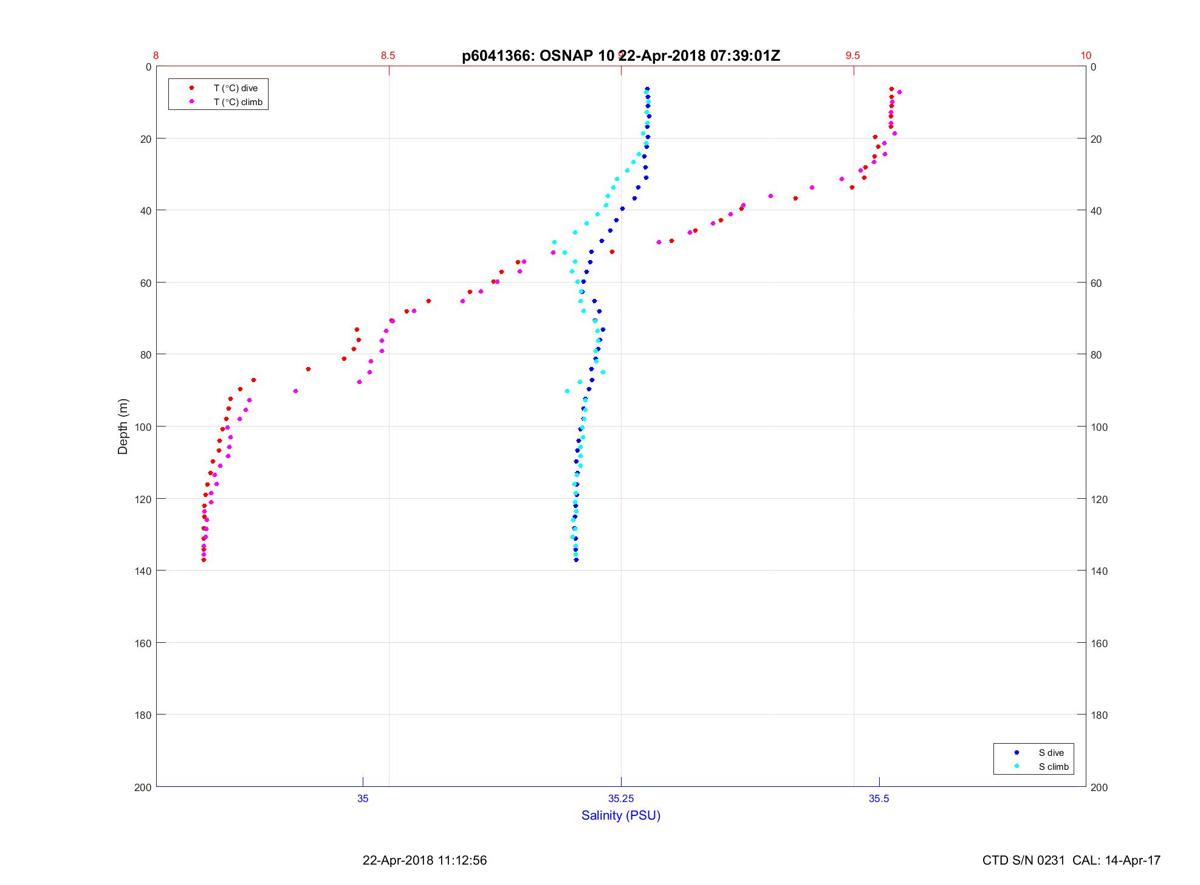This screenshot has width=1200, height=885.
Task: Click the 'CTD S/N 0231 CAL: 14-Apr-17' text
Action: coord(1071,860)
